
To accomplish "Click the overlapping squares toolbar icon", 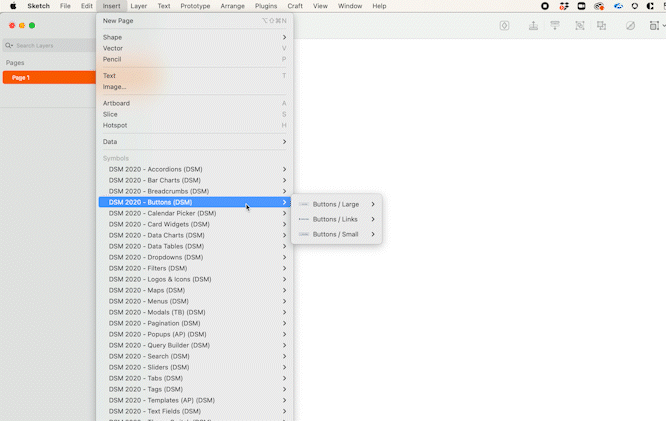I will point(601,25).
